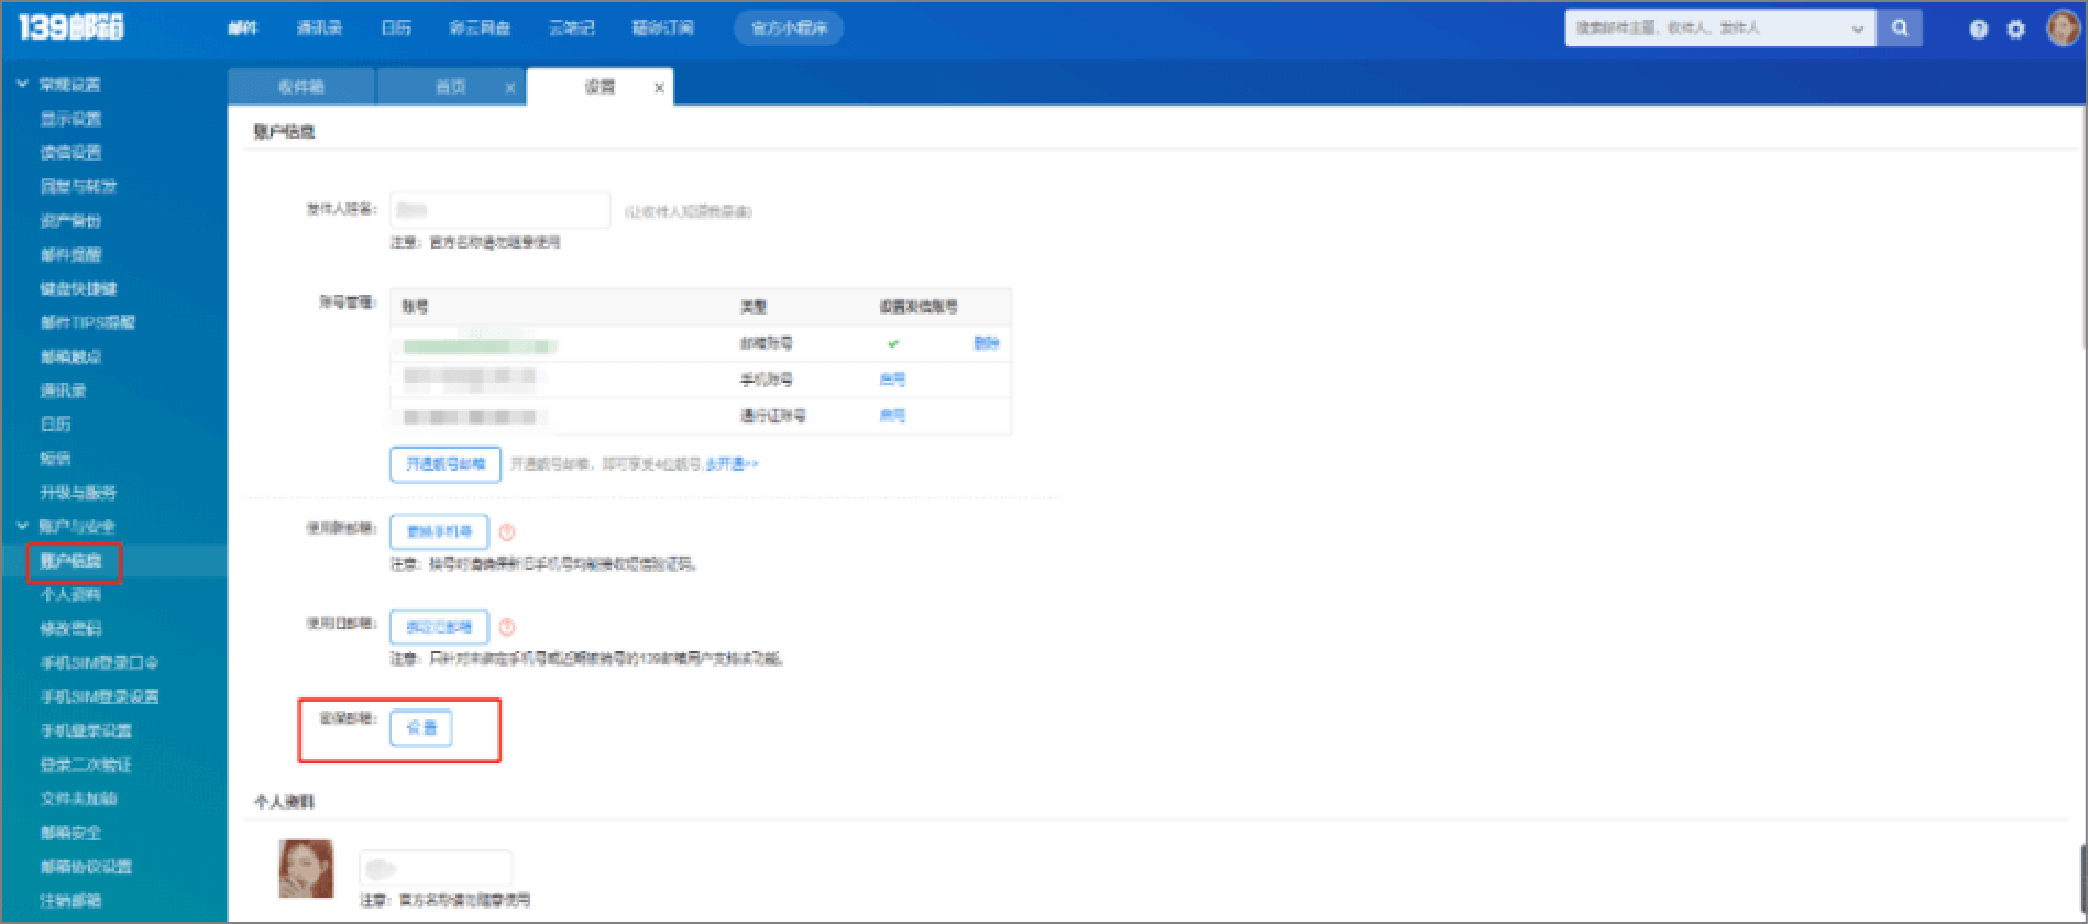This screenshot has width=2088, height=924.
Task: Click the 去开通>> link
Action: (732, 464)
